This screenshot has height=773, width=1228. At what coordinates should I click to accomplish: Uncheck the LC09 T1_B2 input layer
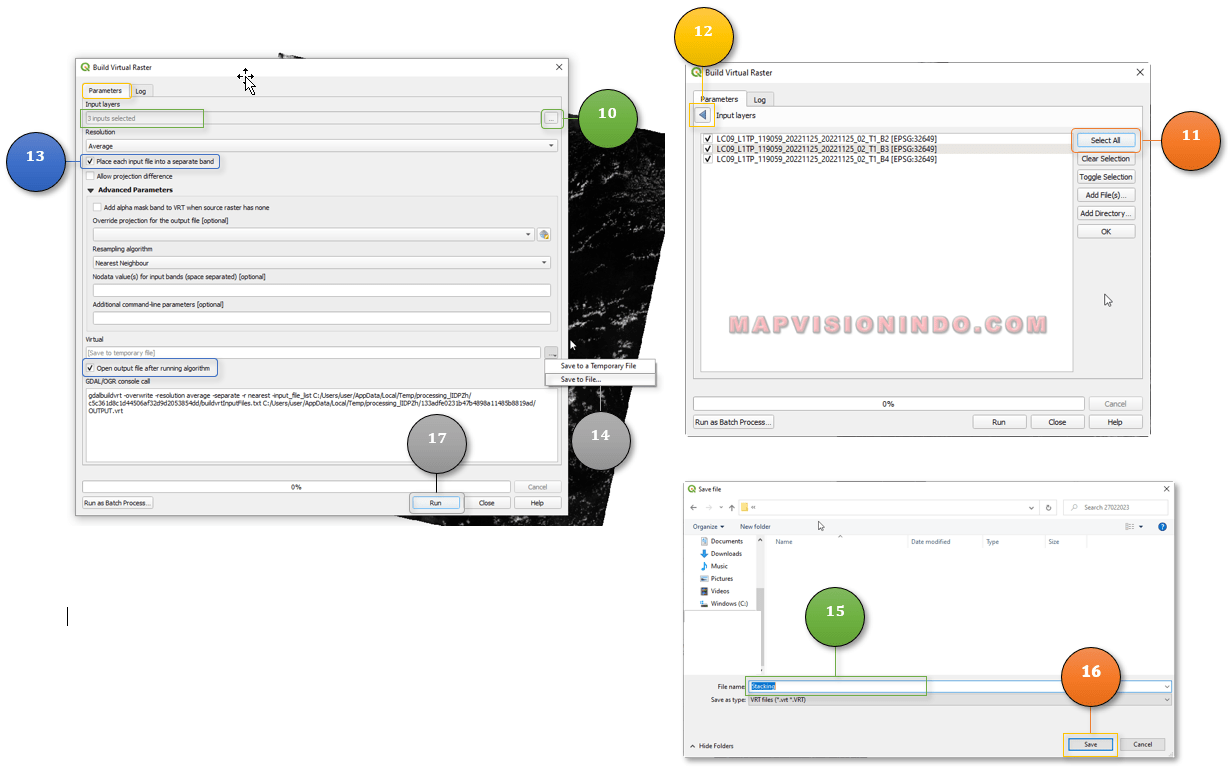(708, 138)
